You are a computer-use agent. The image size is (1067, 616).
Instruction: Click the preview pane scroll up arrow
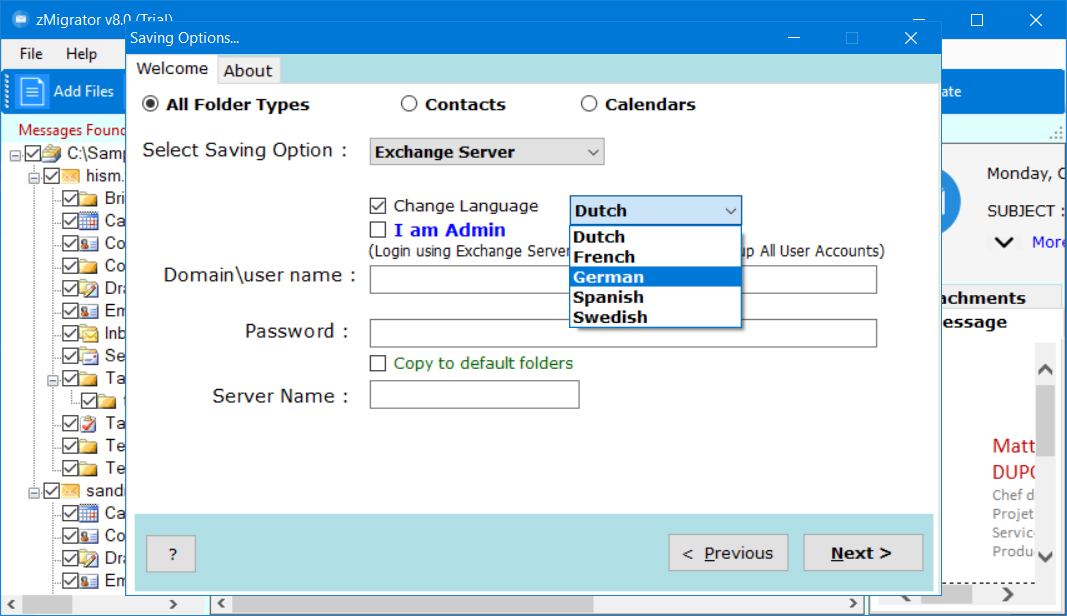coord(1045,370)
